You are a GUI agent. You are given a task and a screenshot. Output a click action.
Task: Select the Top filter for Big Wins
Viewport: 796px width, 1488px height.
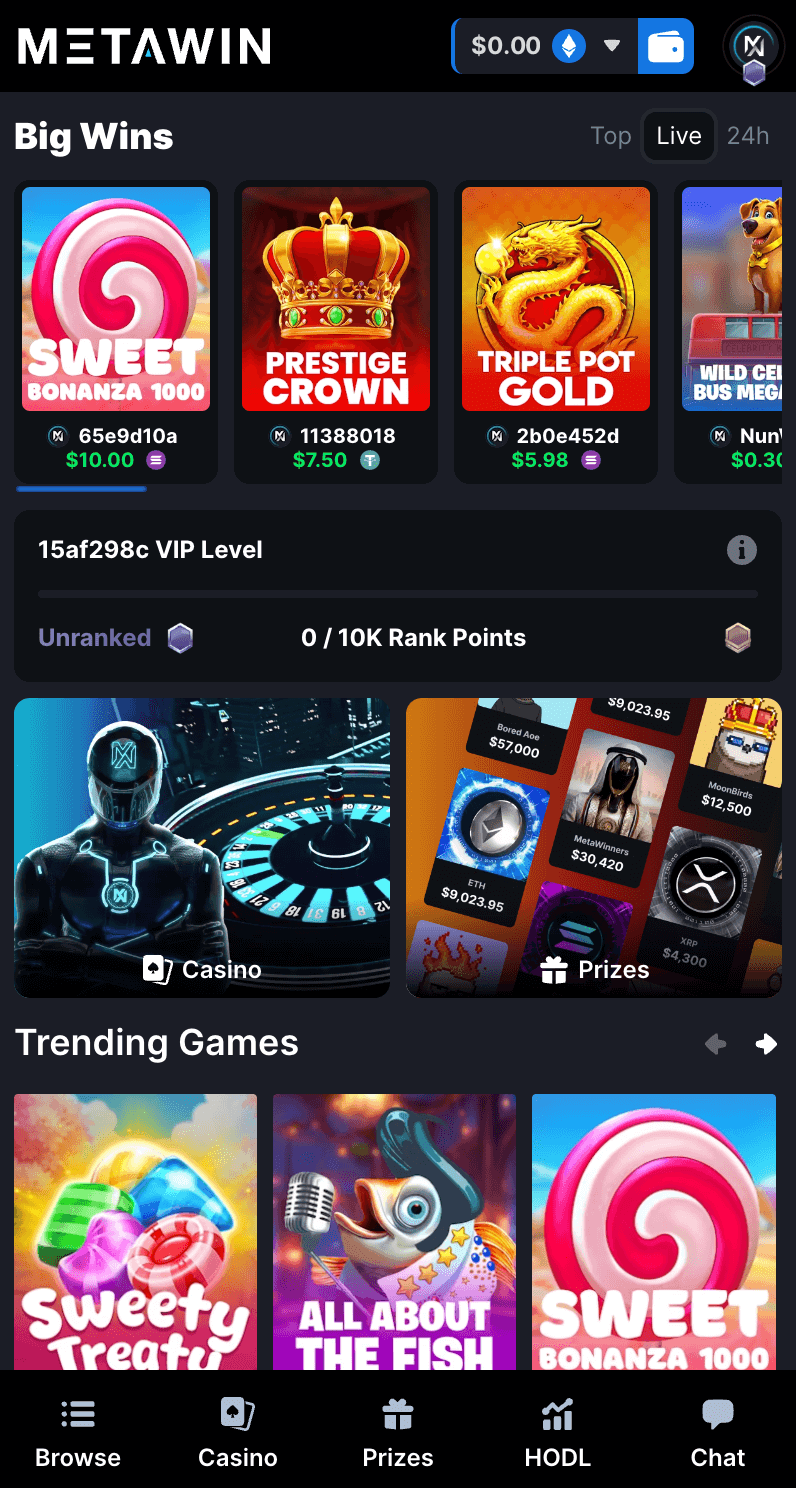click(x=611, y=136)
